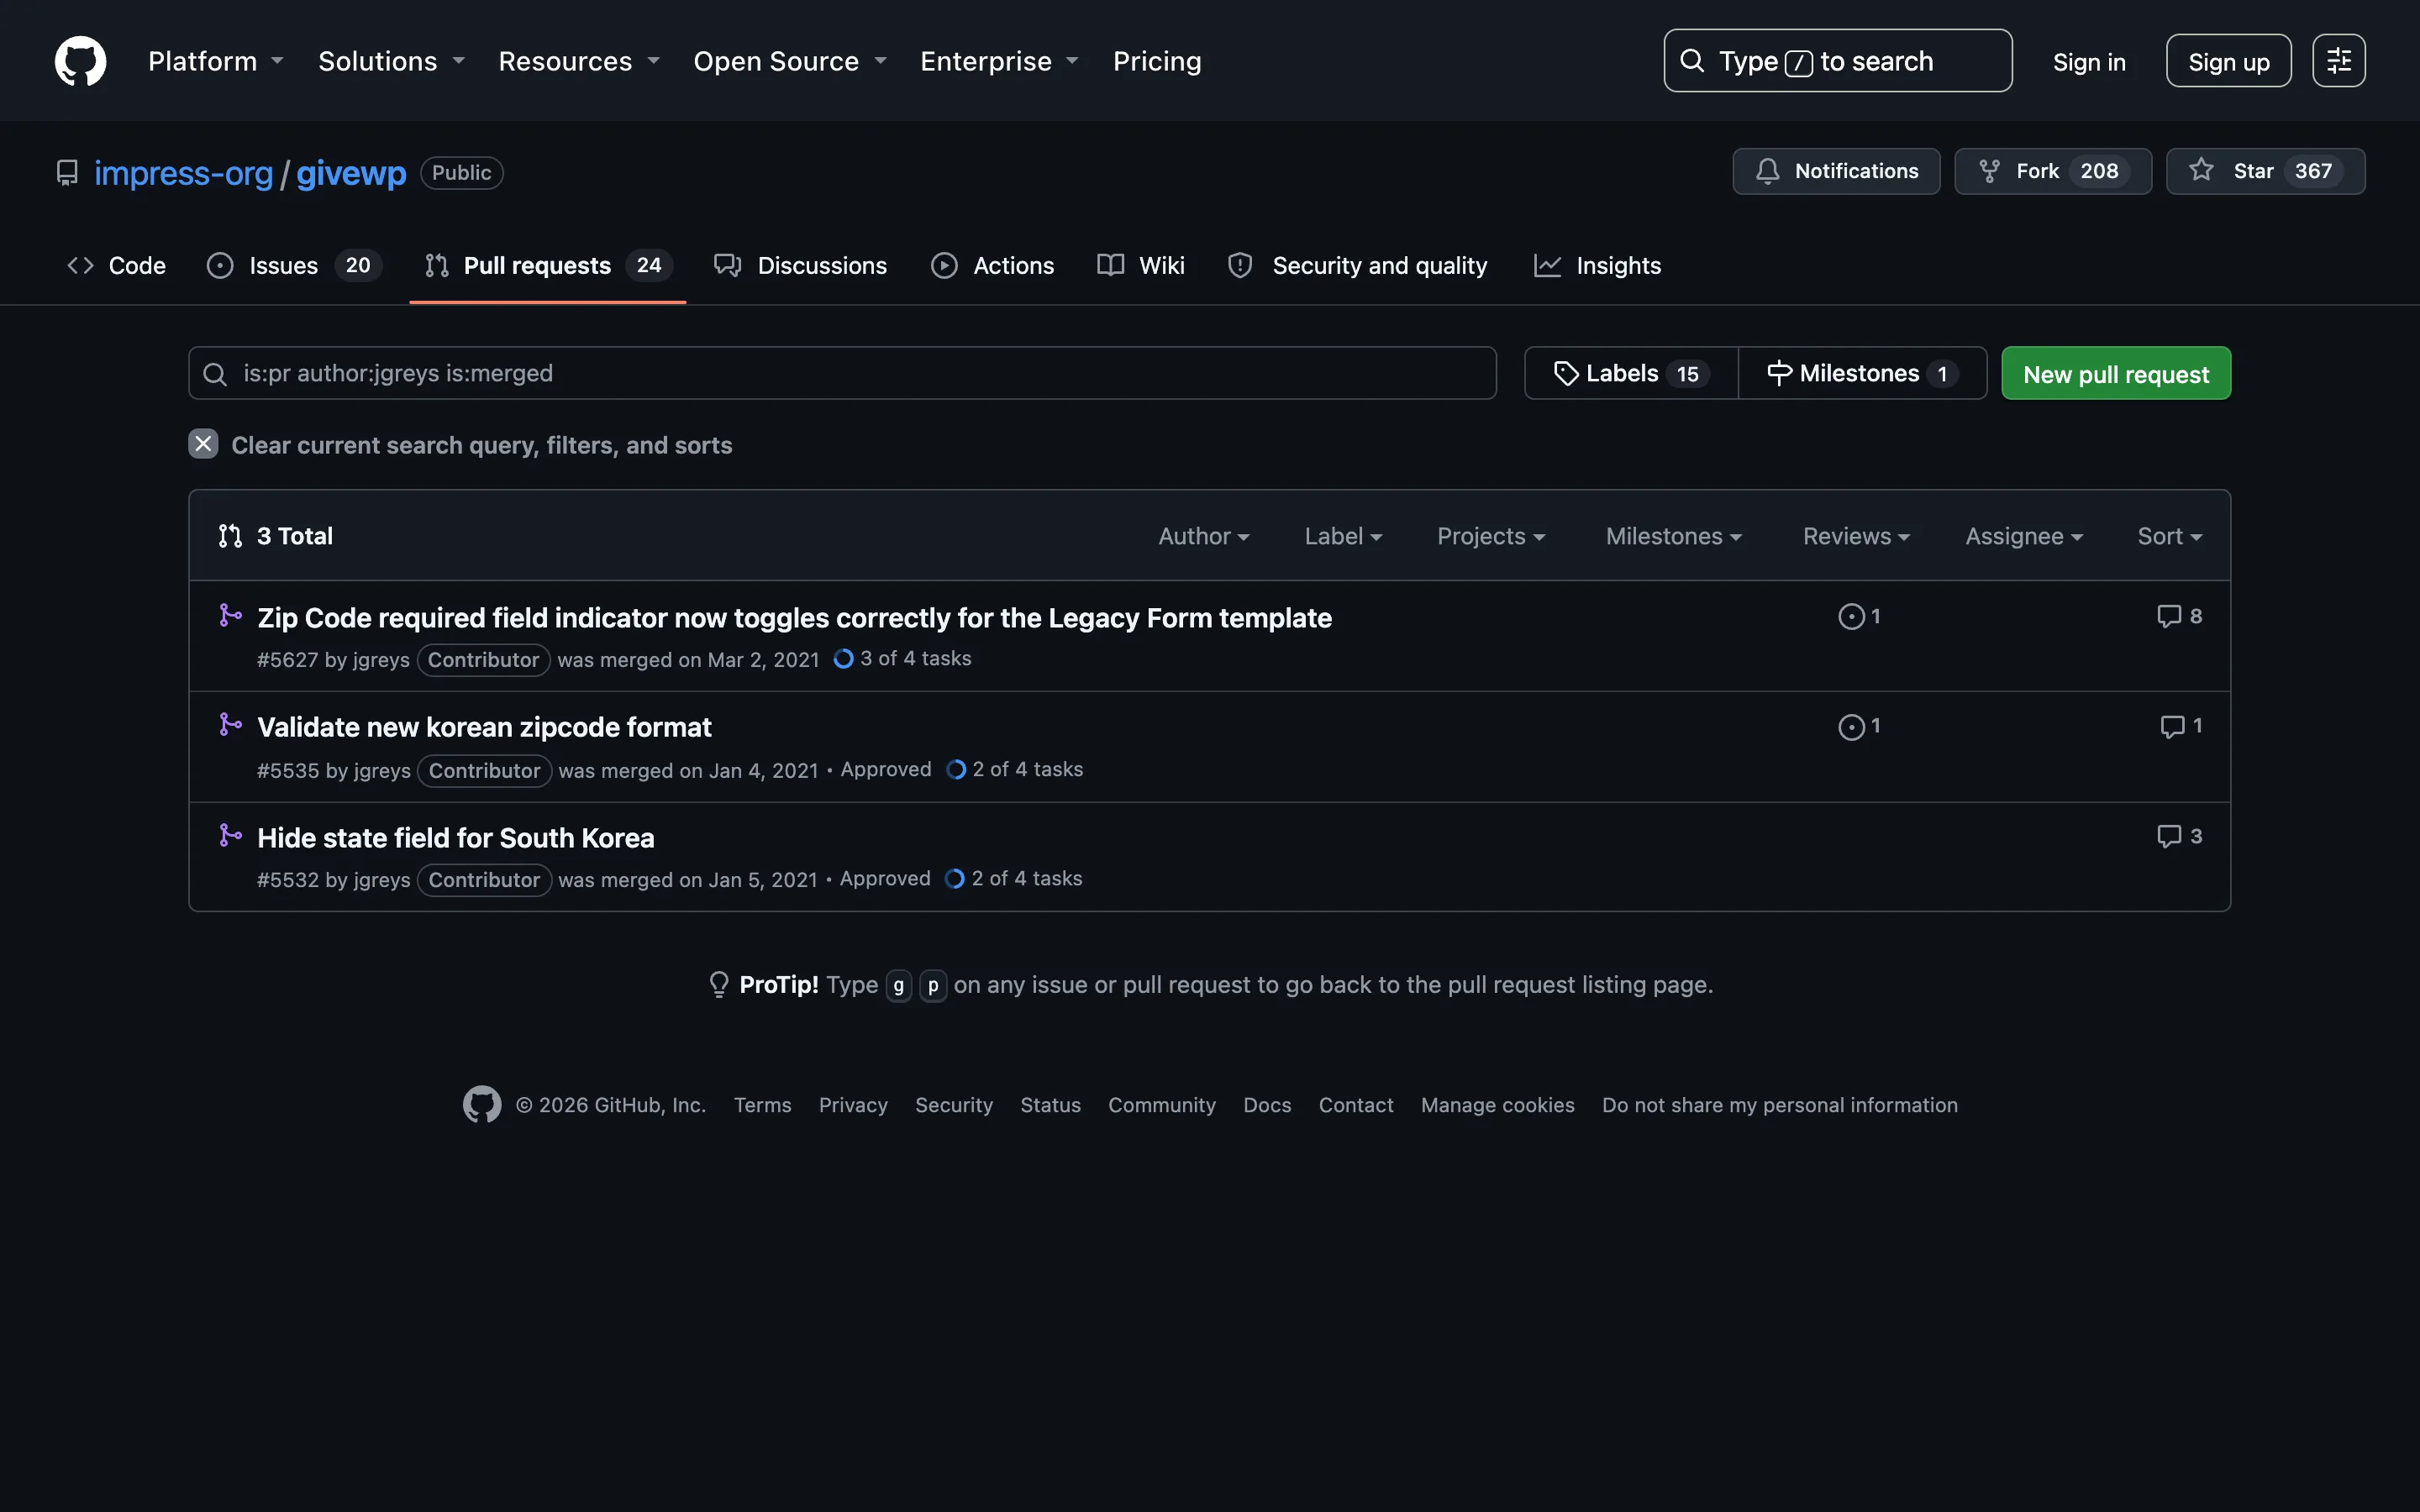
Task: Open the Assignee filter dropdown
Action: (2024, 536)
